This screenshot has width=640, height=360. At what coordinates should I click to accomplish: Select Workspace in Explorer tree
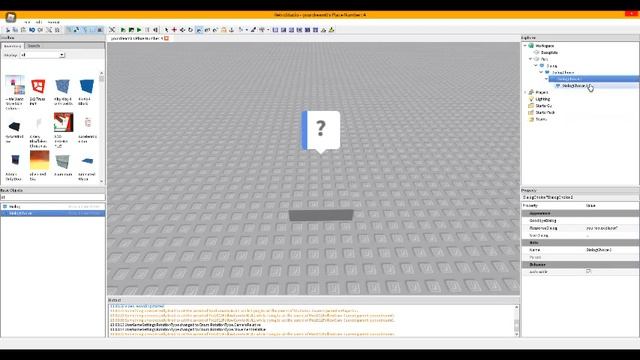[x=544, y=46]
